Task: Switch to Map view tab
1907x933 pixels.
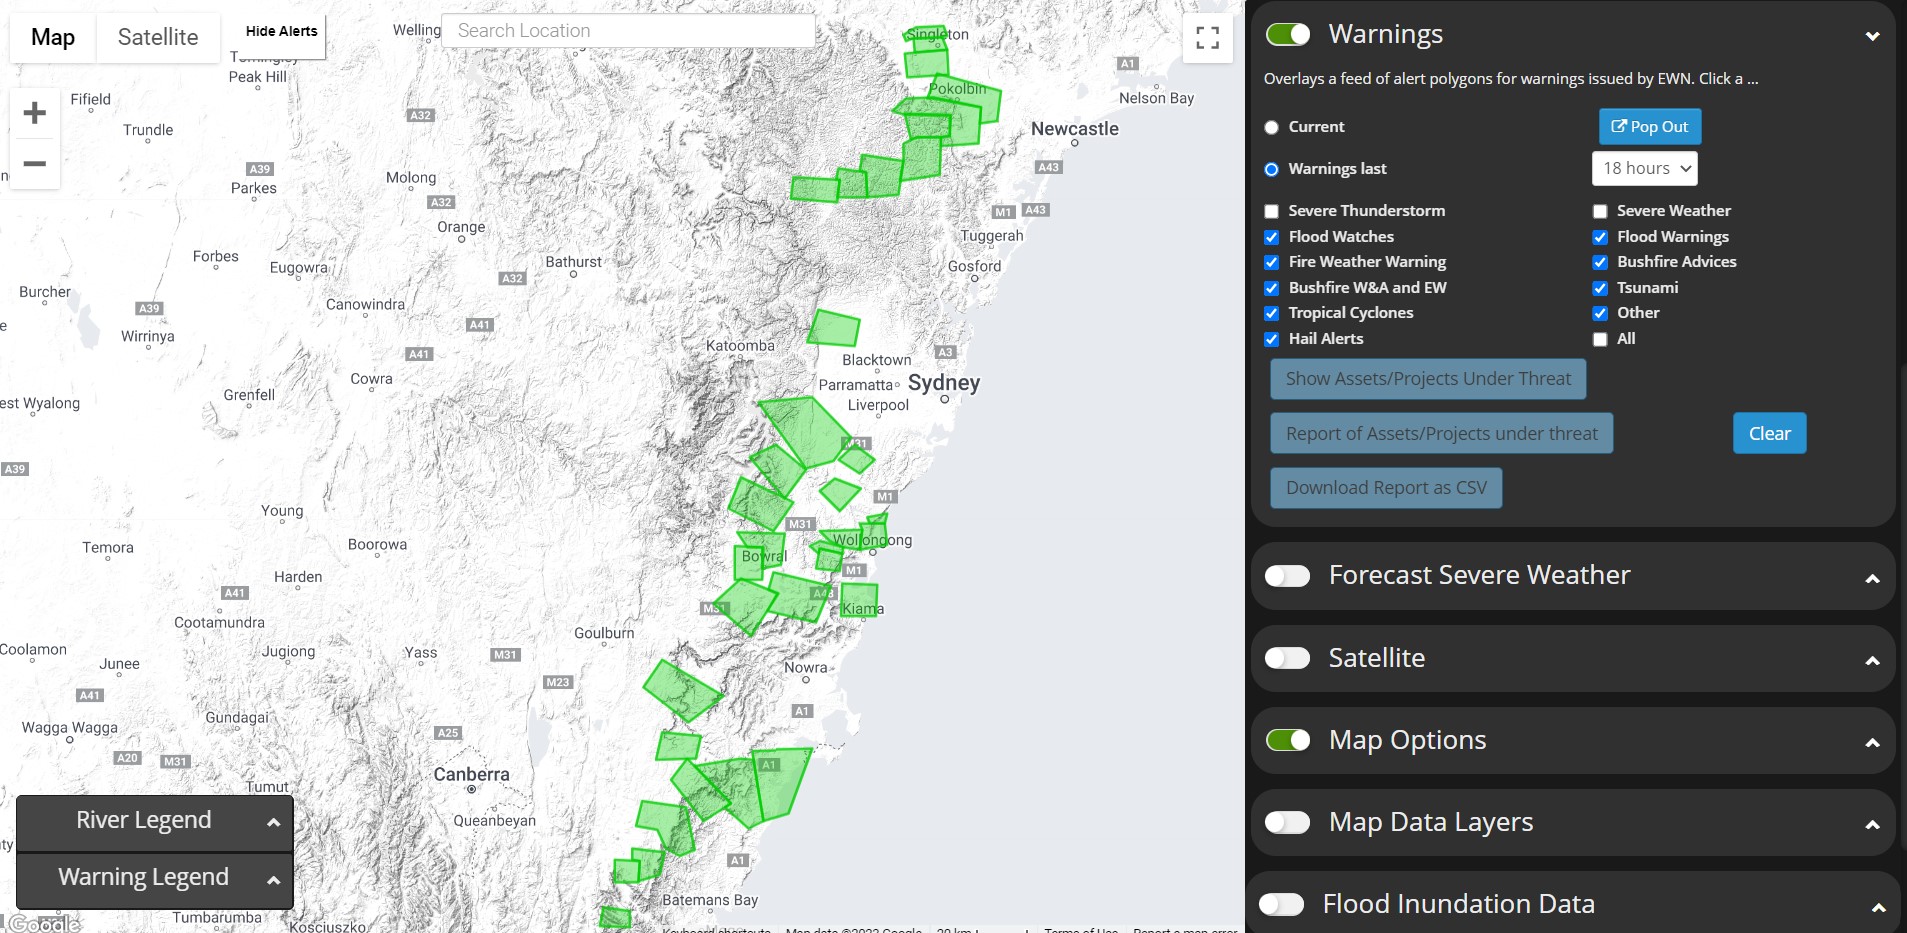Action: pos(53,38)
